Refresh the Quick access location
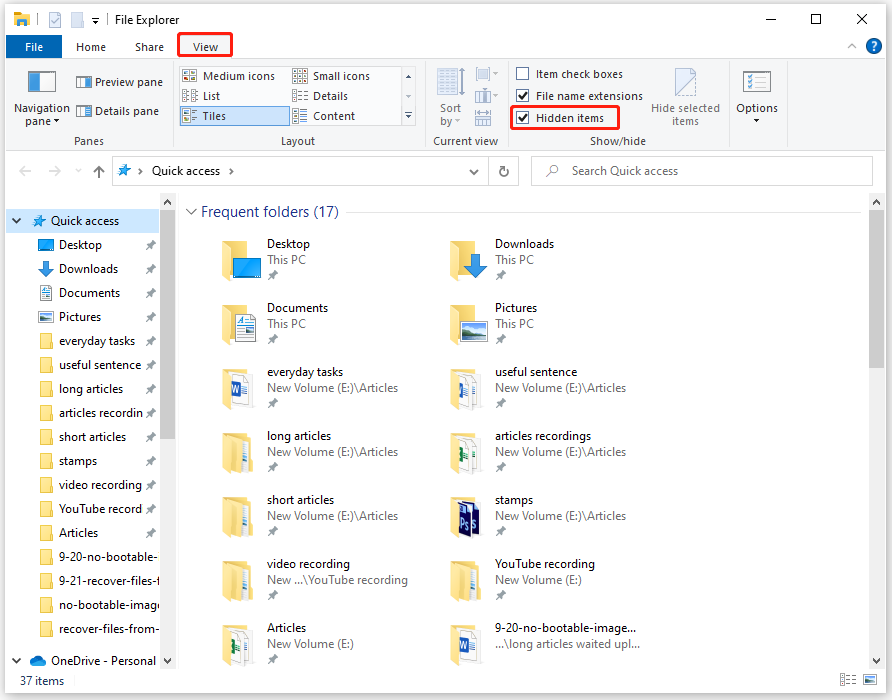This screenshot has height=700, width=892. [503, 171]
